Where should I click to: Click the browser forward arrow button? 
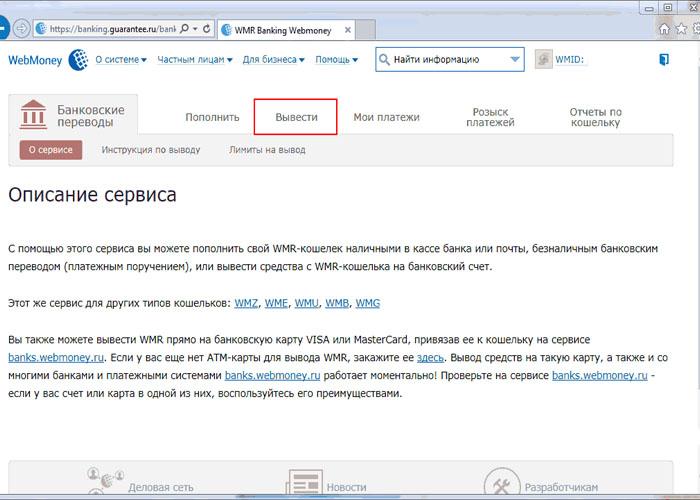click(21, 29)
